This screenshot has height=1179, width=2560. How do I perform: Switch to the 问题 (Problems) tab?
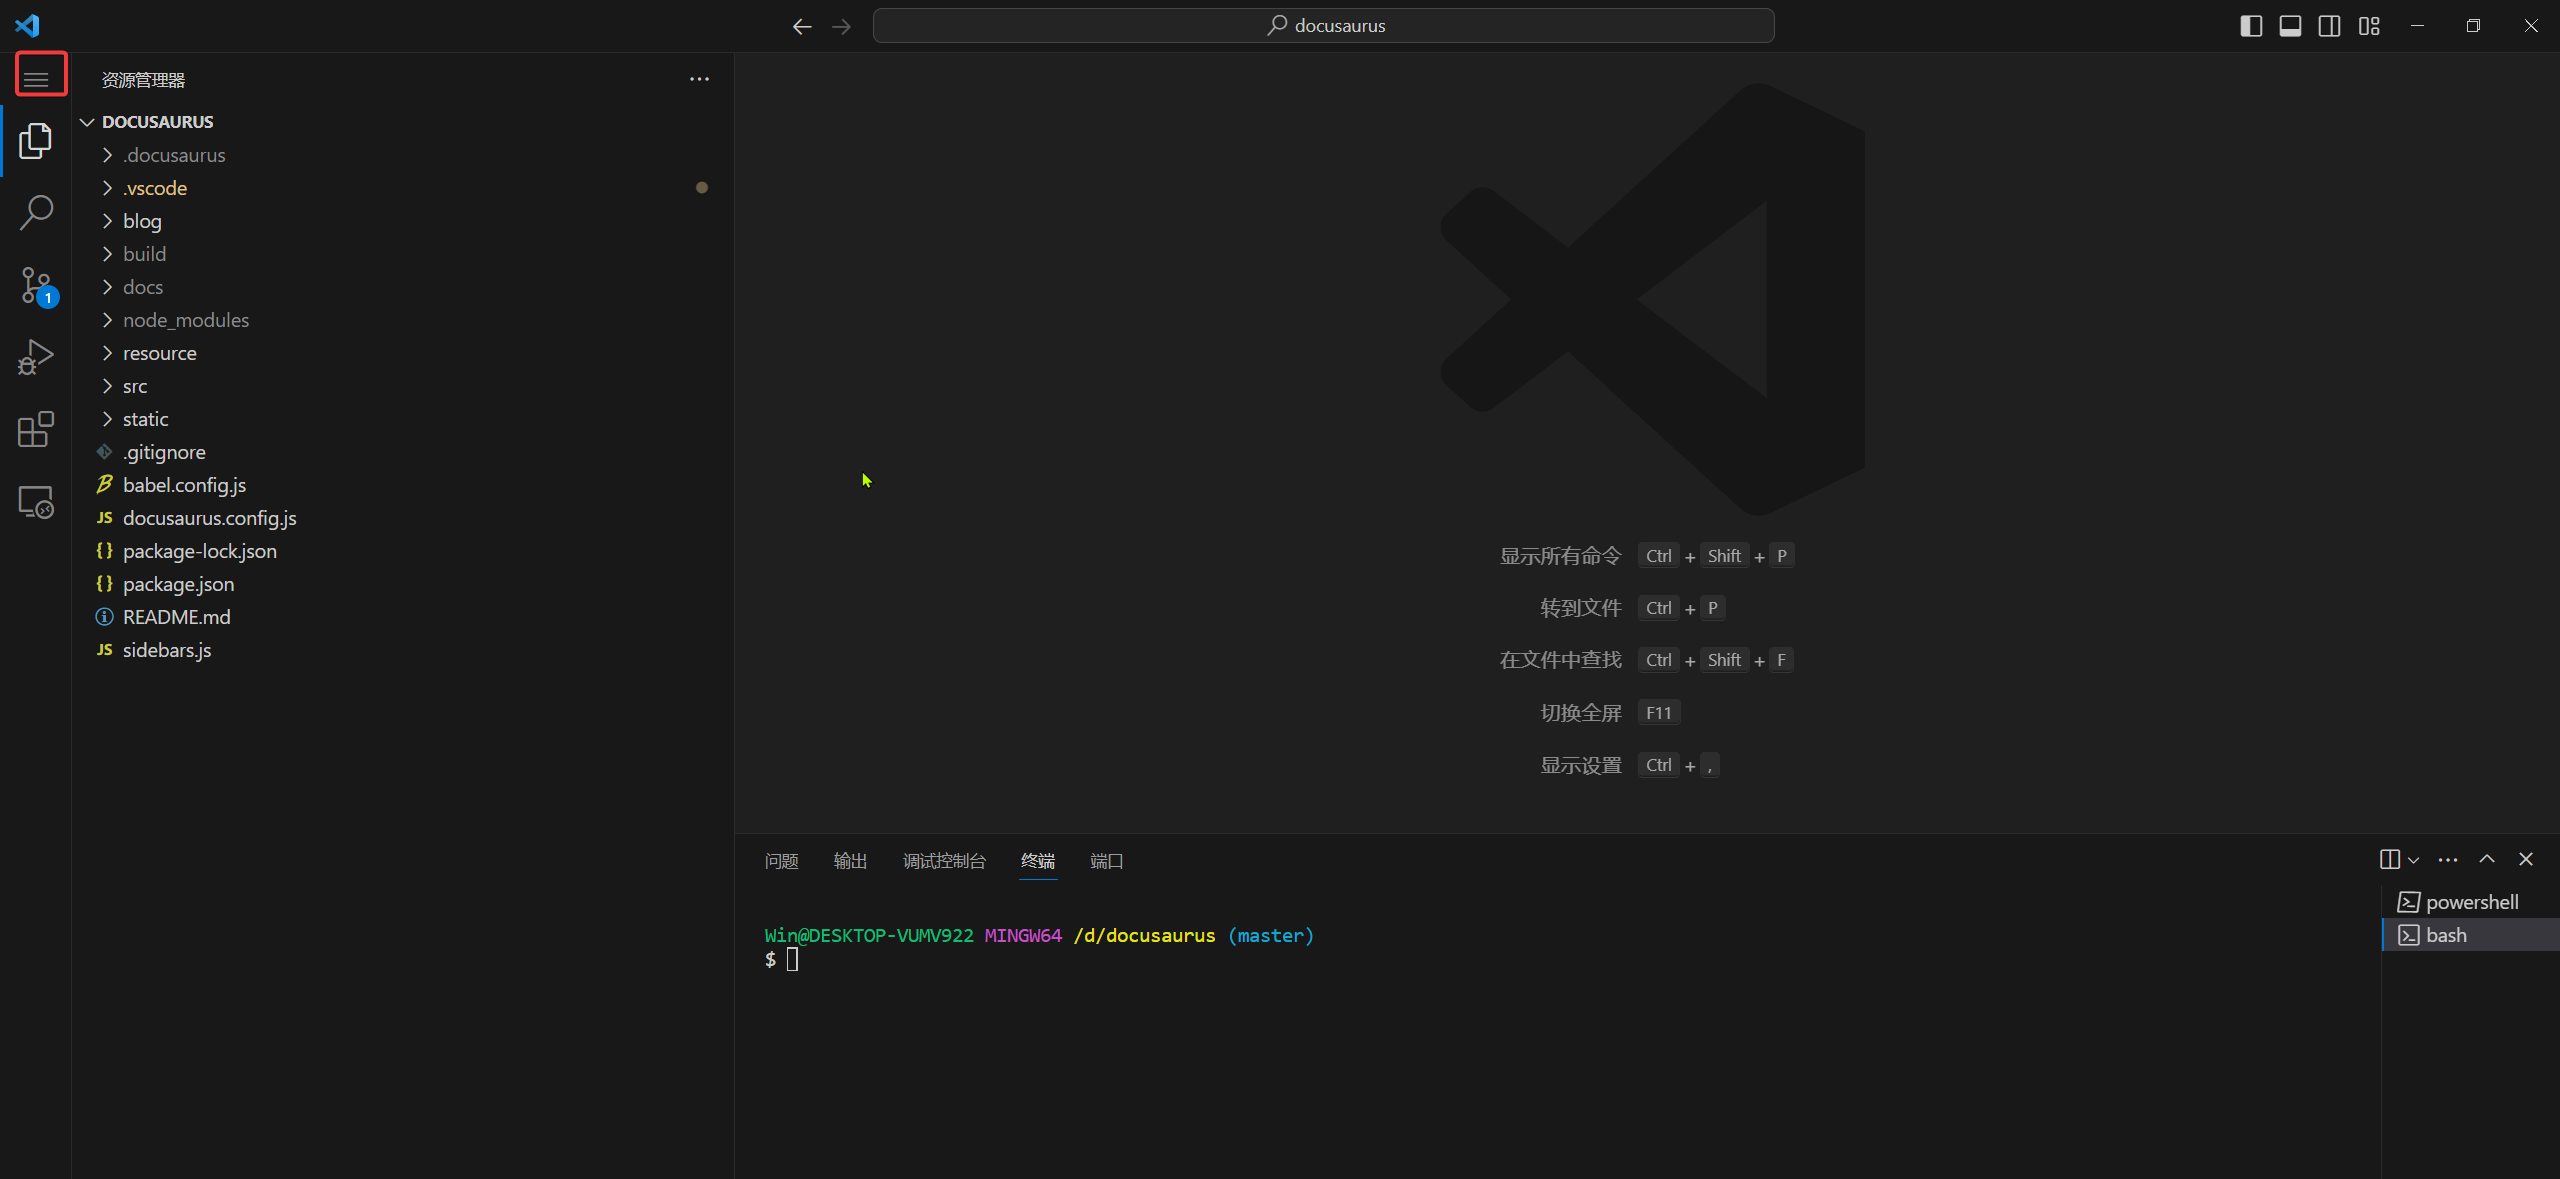pyautogui.click(x=781, y=861)
